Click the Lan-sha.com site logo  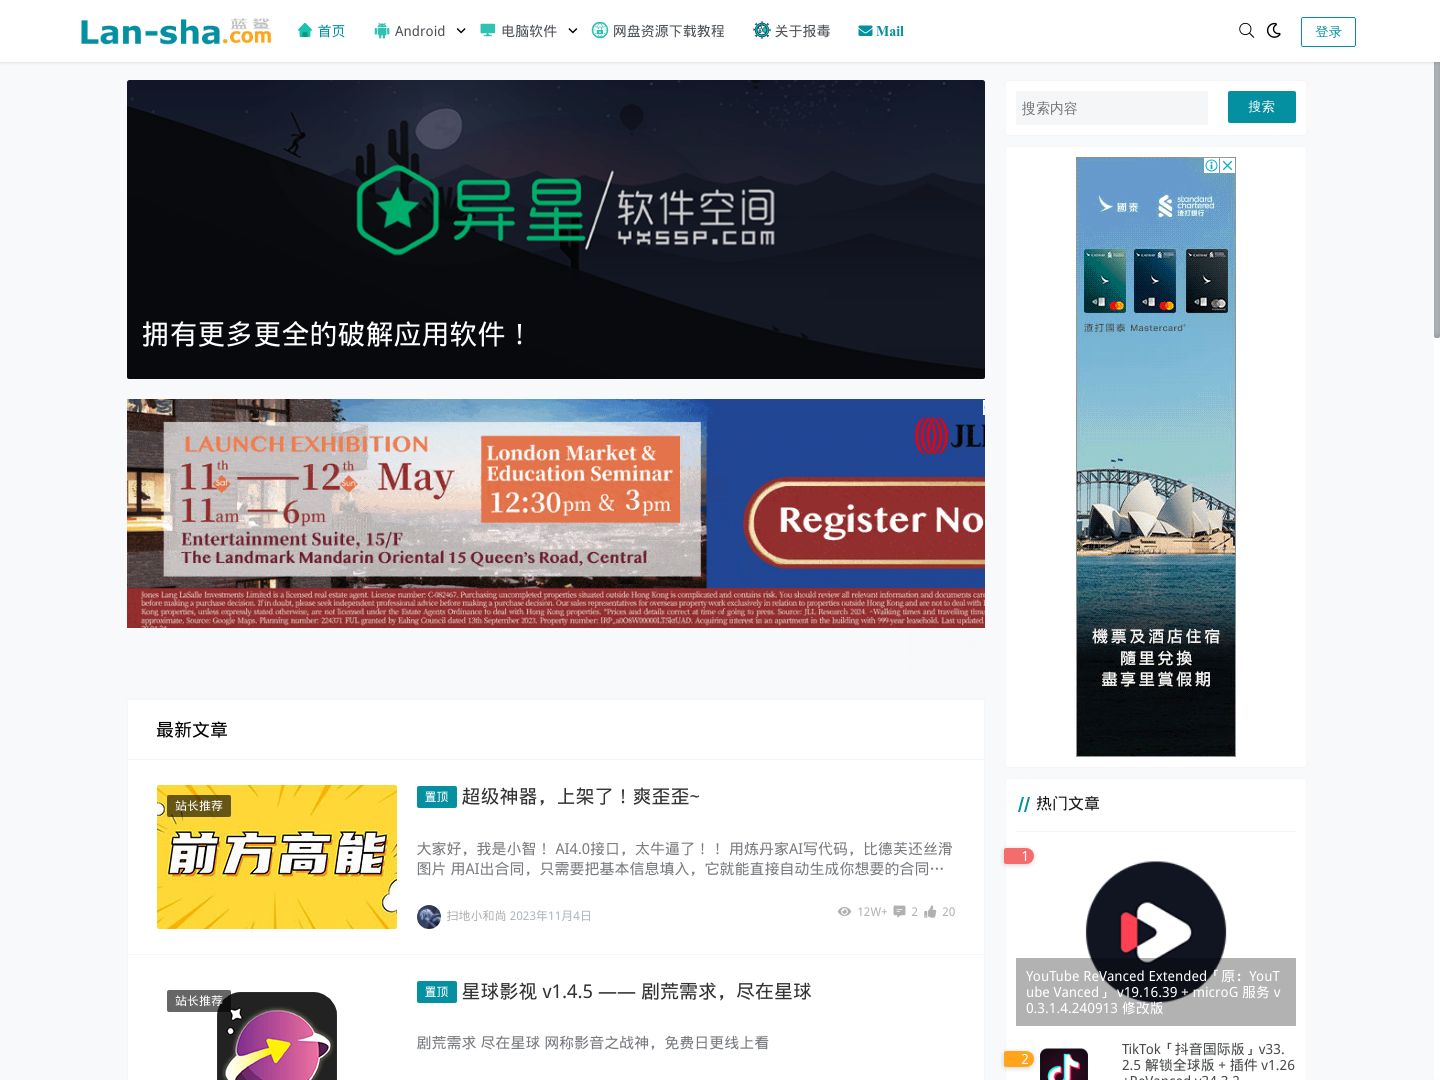[176, 31]
